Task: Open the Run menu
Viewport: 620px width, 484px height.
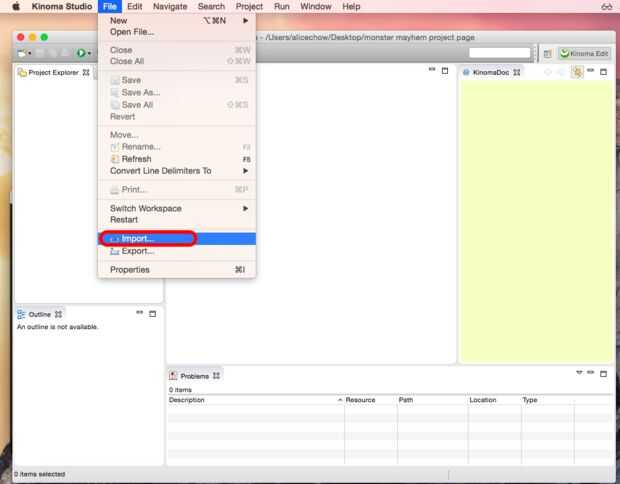Action: 282,6
